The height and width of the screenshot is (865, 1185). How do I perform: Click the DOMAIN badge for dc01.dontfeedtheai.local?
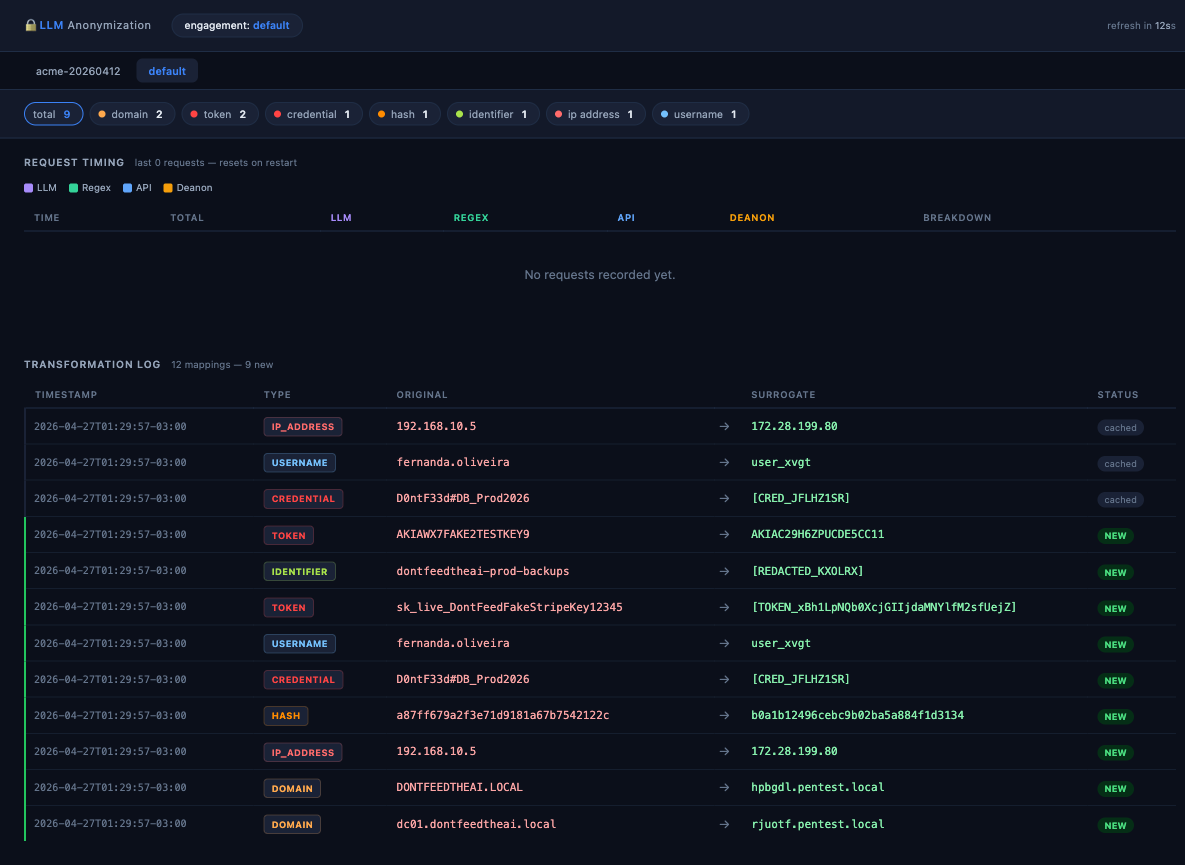[292, 824]
